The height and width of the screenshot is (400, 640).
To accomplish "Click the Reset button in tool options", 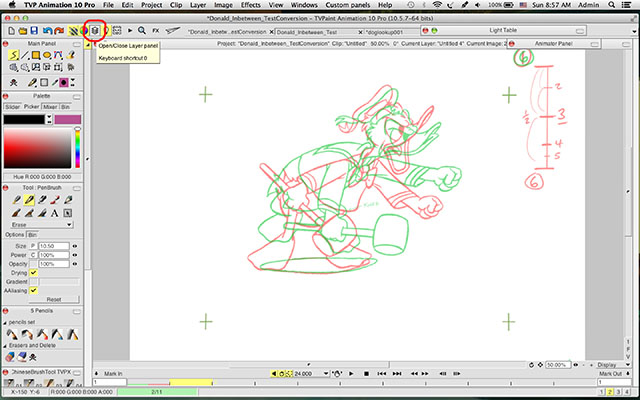I will tap(54, 299).
